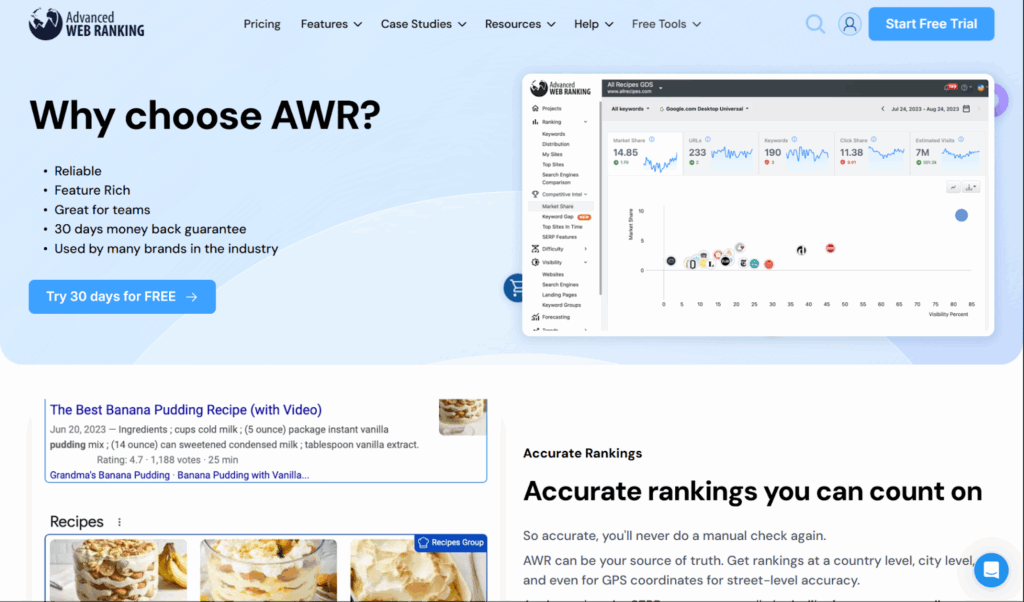Click the first banana pudding recipe thumbnail

pos(117,568)
